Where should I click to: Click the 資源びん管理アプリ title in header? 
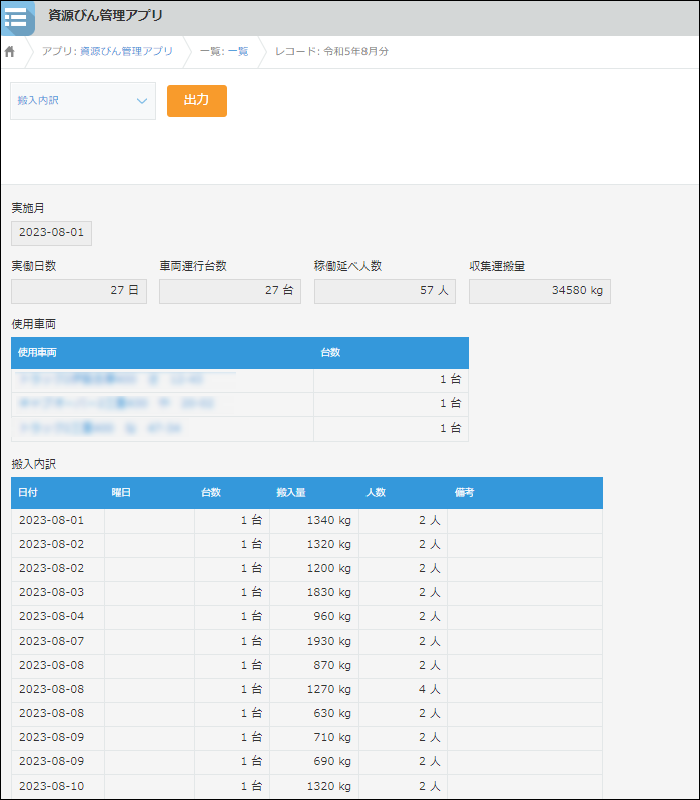tap(105, 16)
